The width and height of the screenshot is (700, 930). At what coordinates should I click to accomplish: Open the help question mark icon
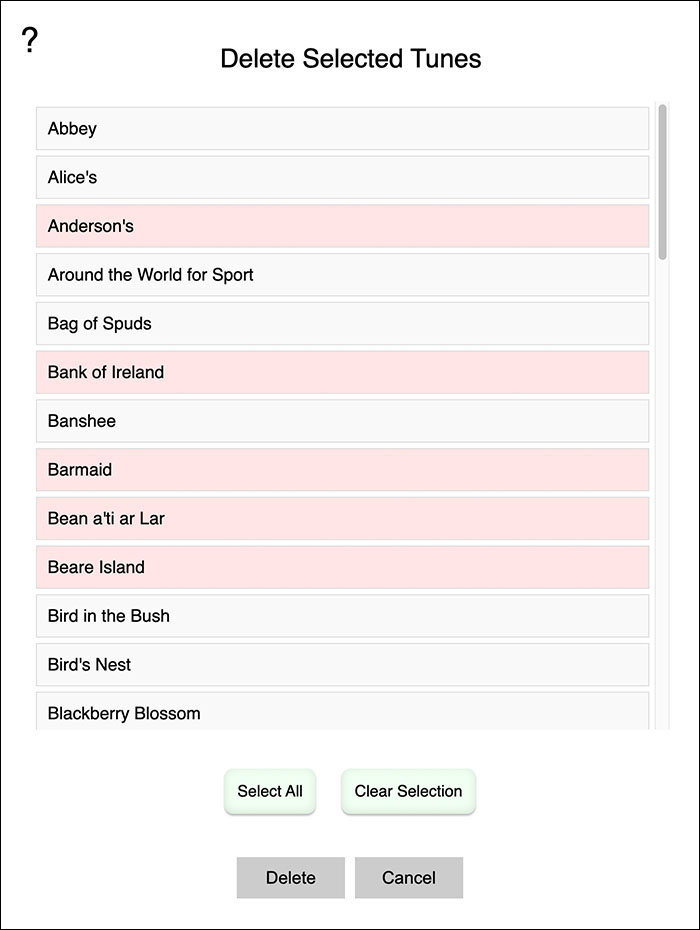29,41
